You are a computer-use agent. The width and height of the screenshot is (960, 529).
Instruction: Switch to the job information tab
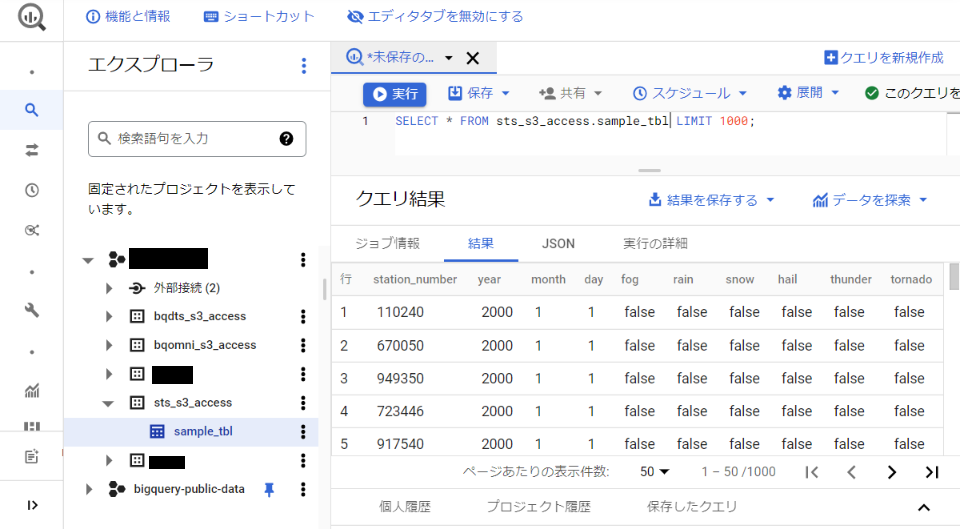tap(388, 243)
